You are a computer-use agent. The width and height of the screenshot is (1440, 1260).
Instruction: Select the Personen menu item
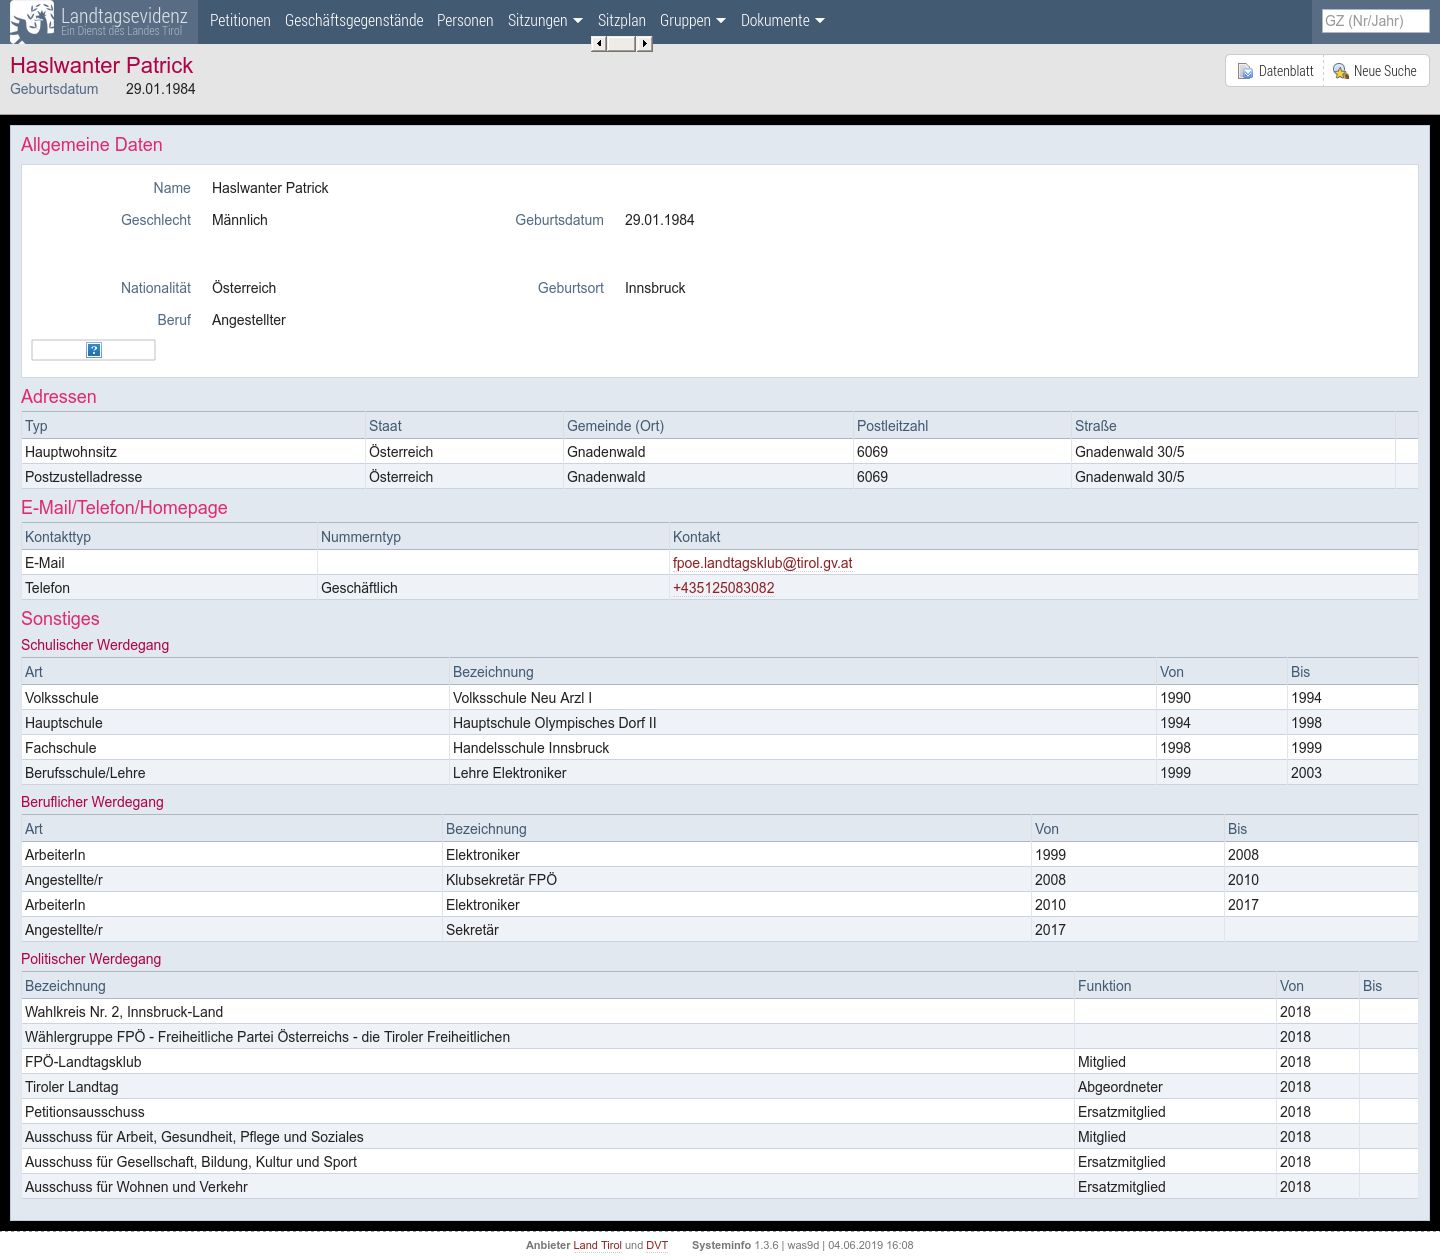click(465, 21)
